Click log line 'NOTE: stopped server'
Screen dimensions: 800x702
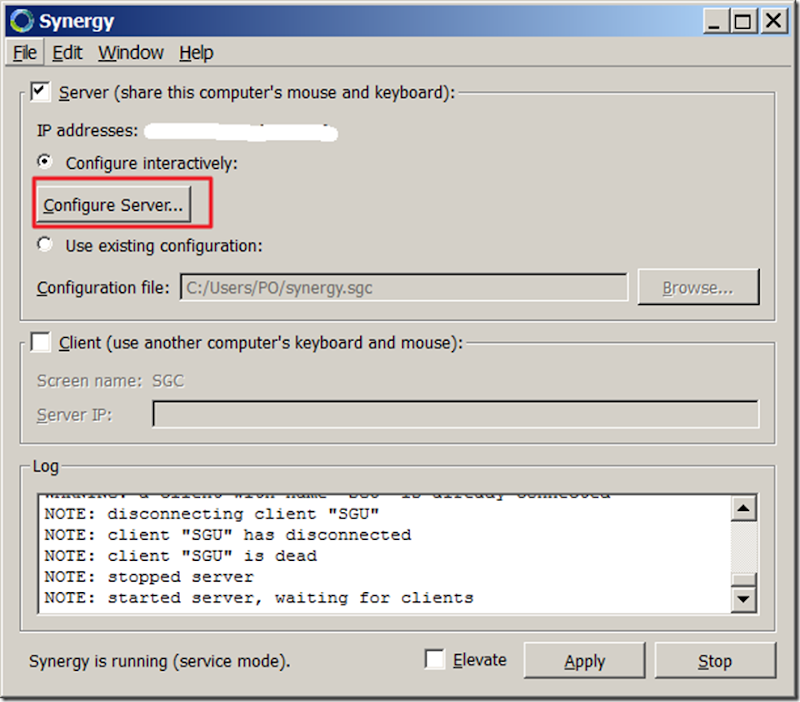tap(149, 576)
